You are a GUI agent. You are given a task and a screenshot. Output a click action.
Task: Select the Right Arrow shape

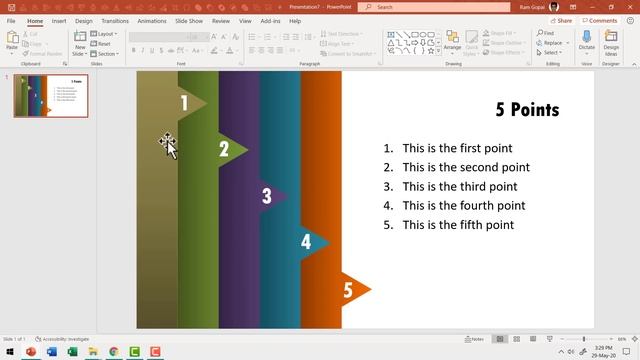[x=415, y=43]
